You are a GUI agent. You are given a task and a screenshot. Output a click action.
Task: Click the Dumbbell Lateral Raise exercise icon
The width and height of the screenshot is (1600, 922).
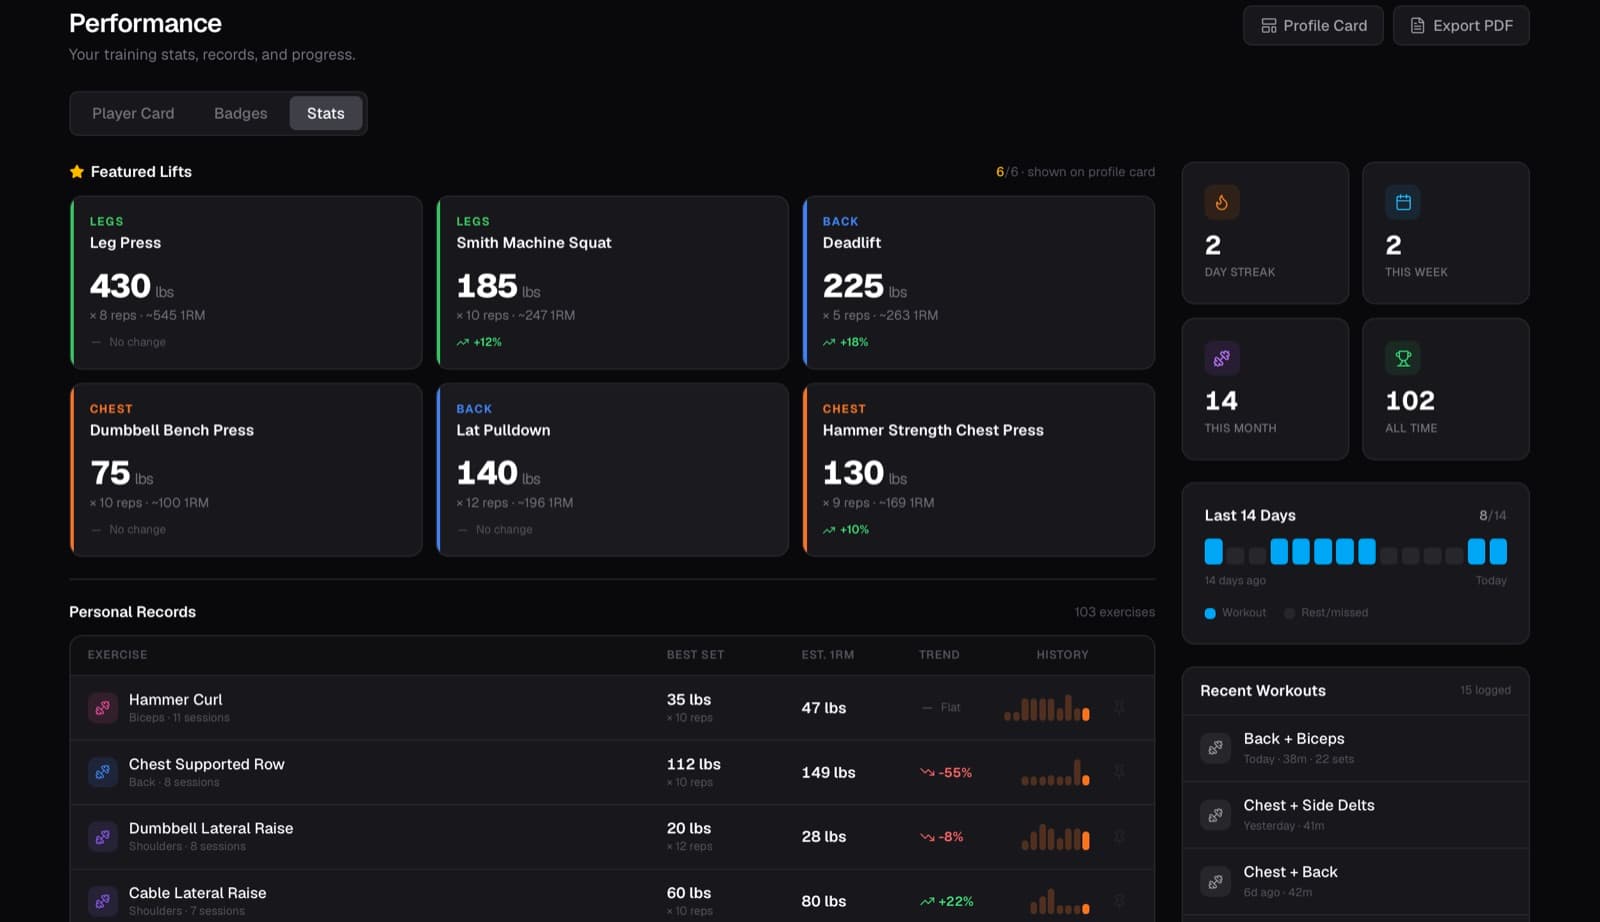pyautogui.click(x=103, y=837)
